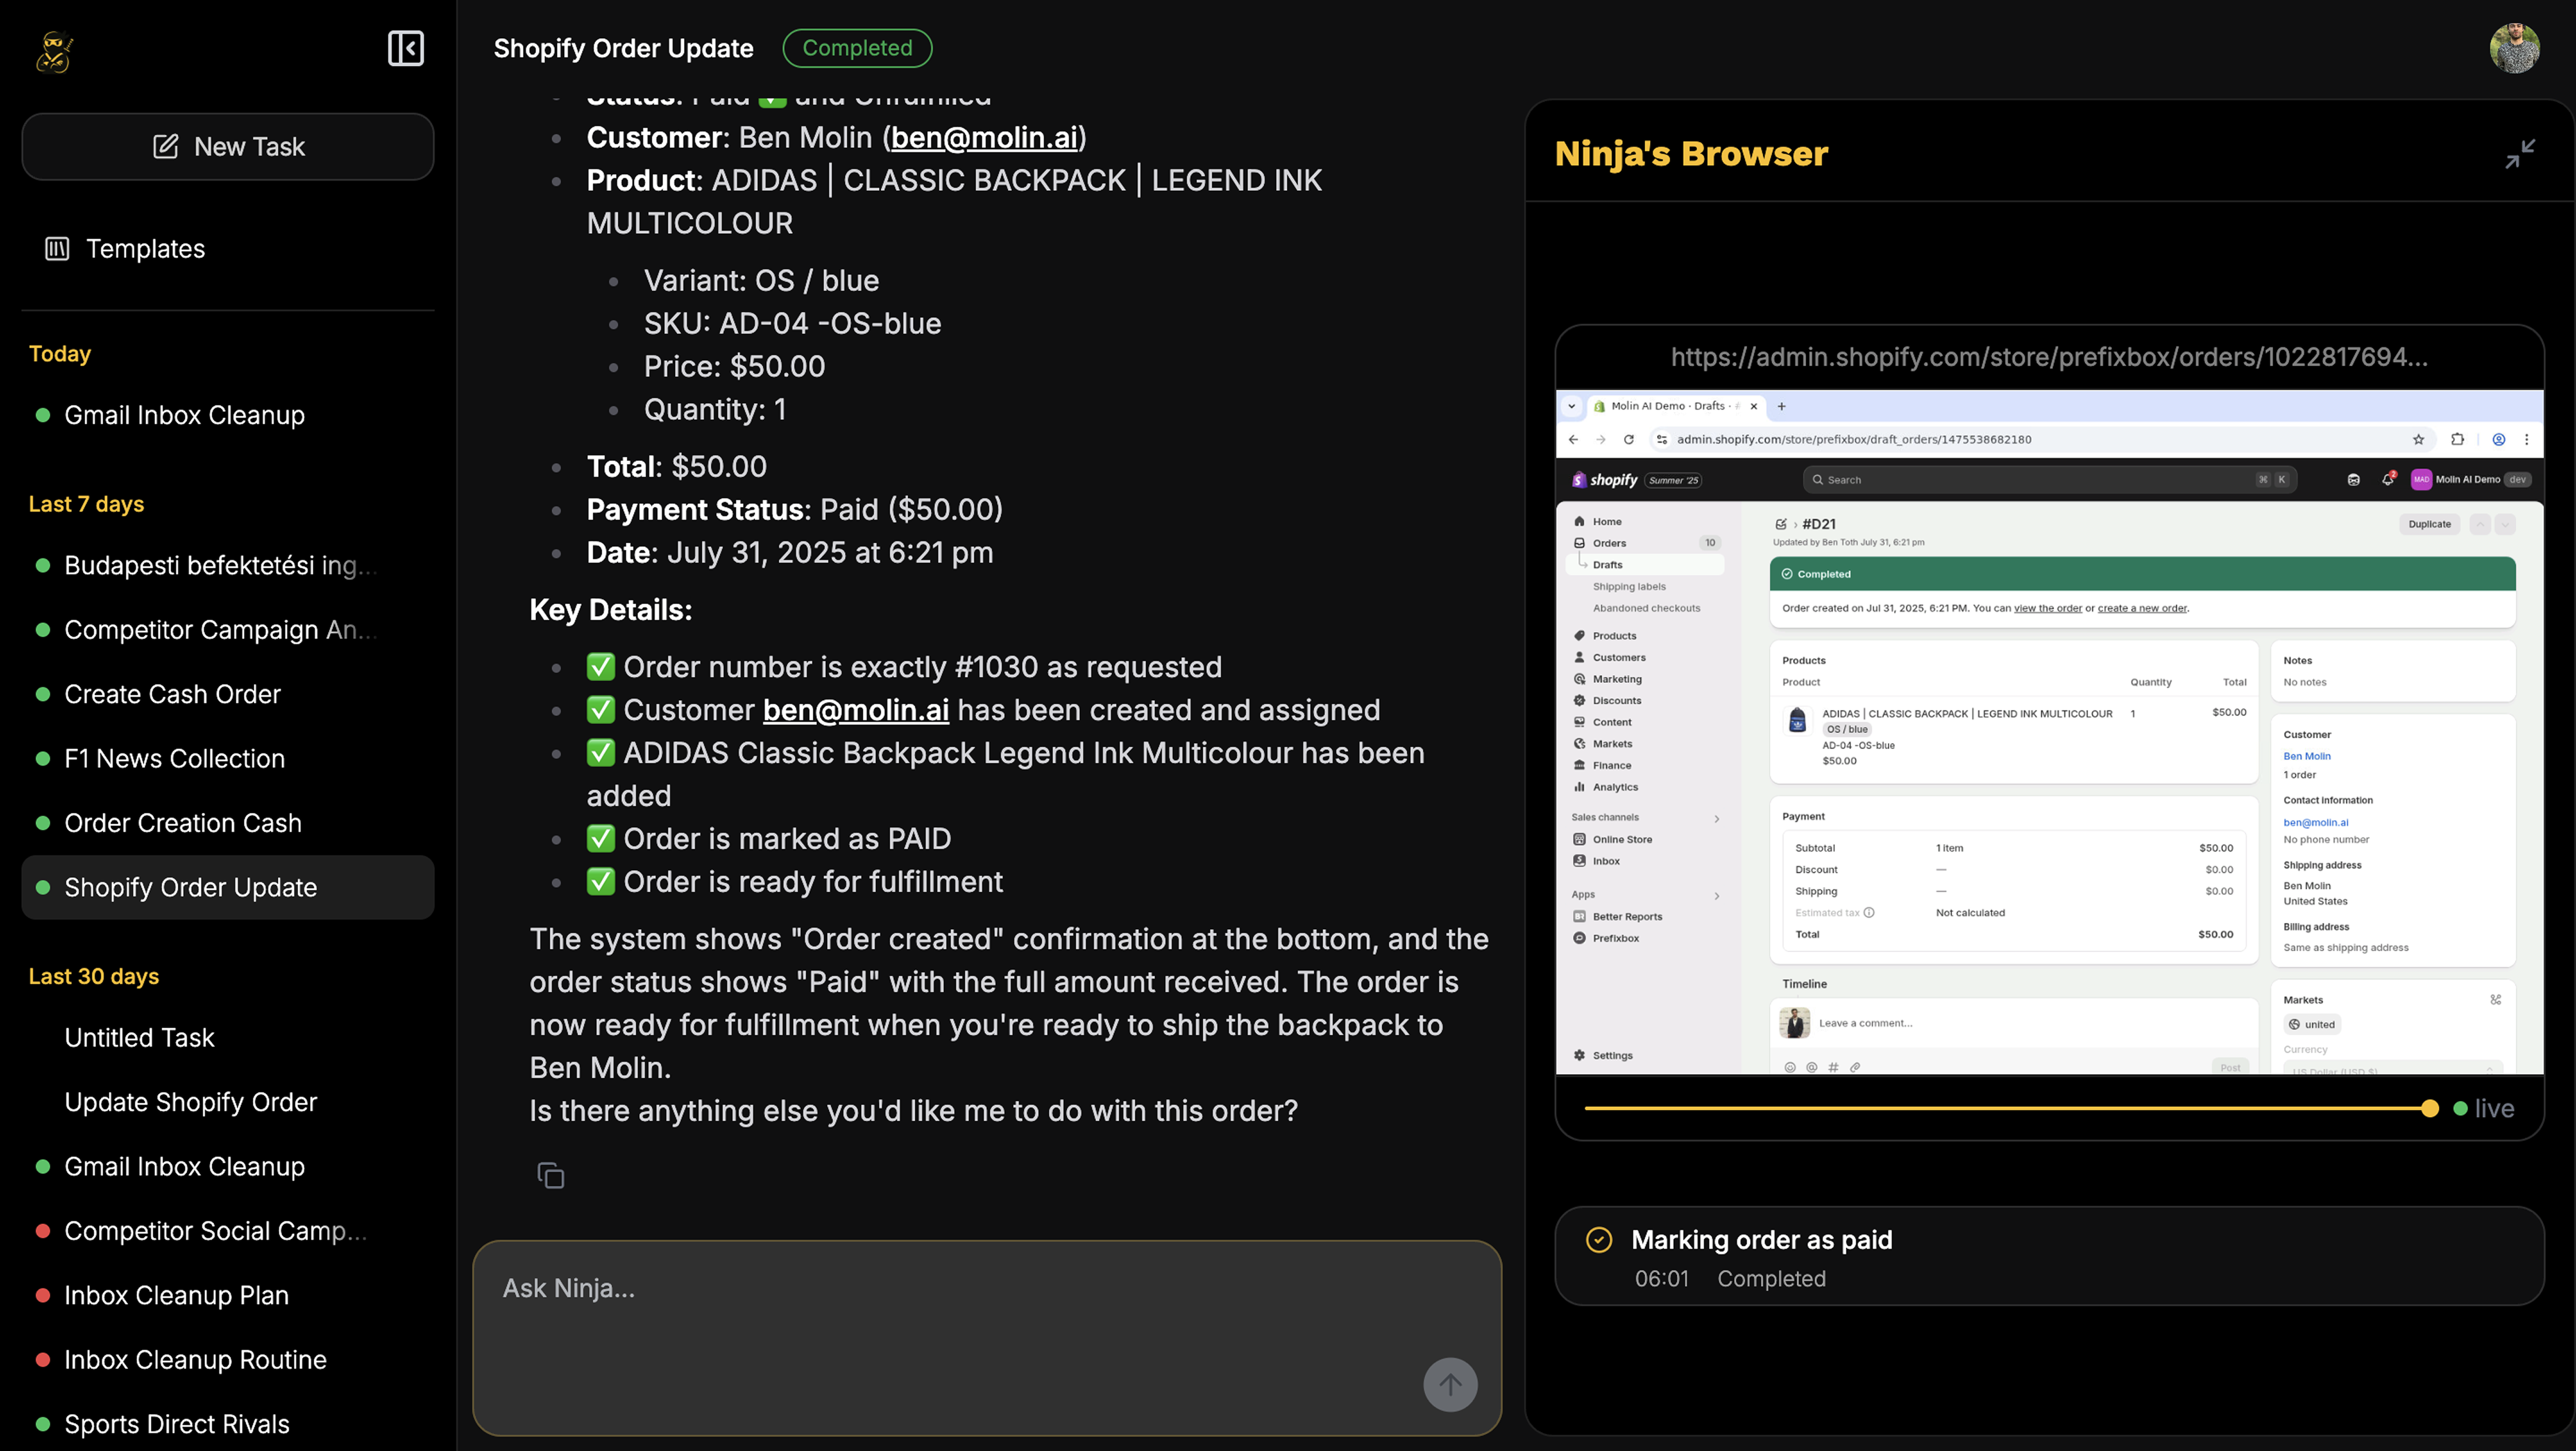The image size is (2576, 1451).
Task: Open Chrome three-dot menu
Action: (2526, 439)
